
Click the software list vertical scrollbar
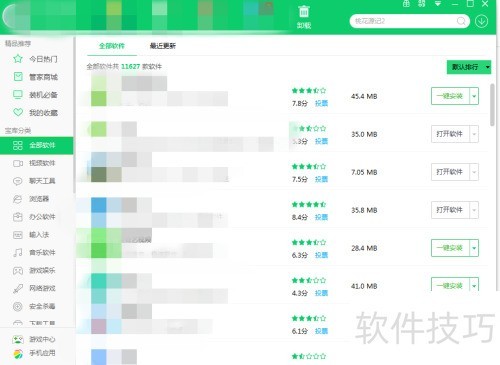492,105
